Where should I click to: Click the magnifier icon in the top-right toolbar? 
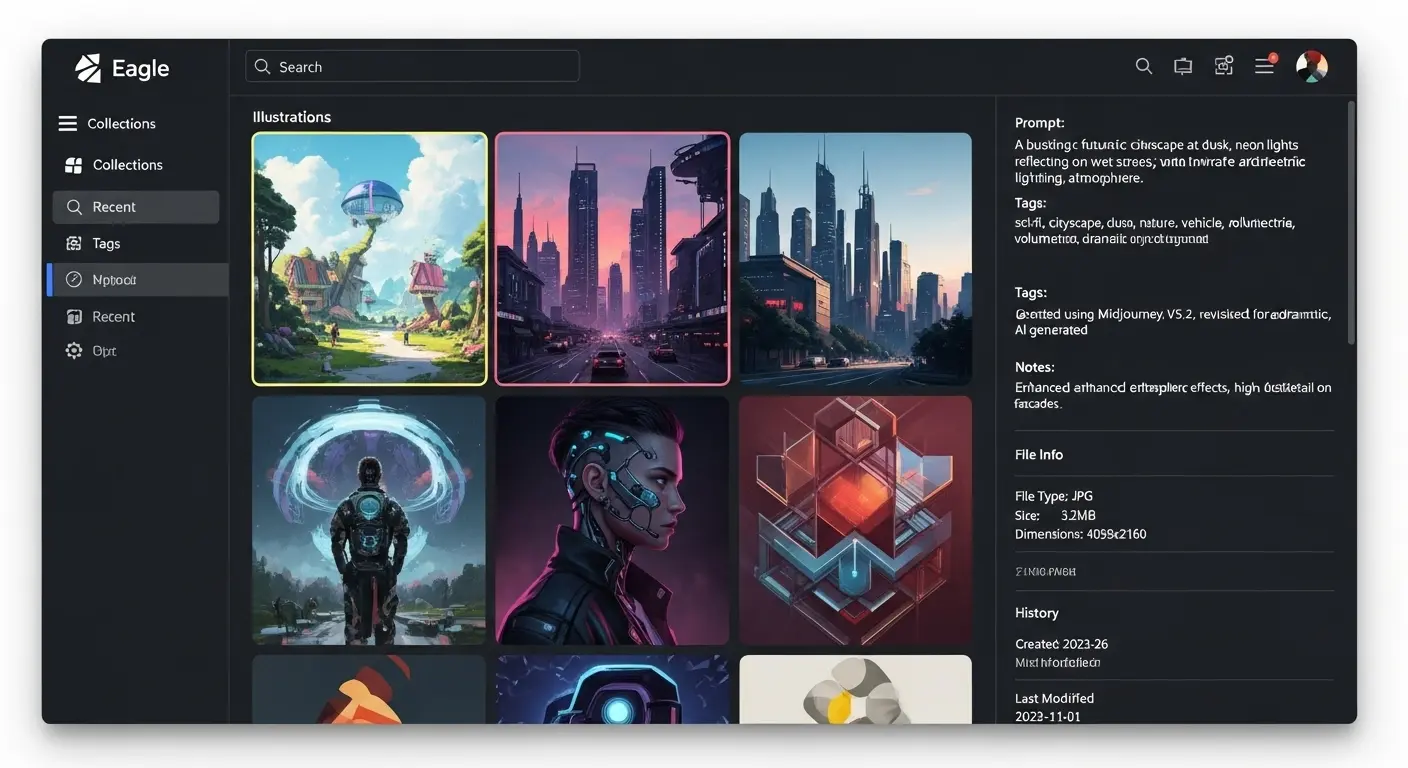pos(1144,66)
